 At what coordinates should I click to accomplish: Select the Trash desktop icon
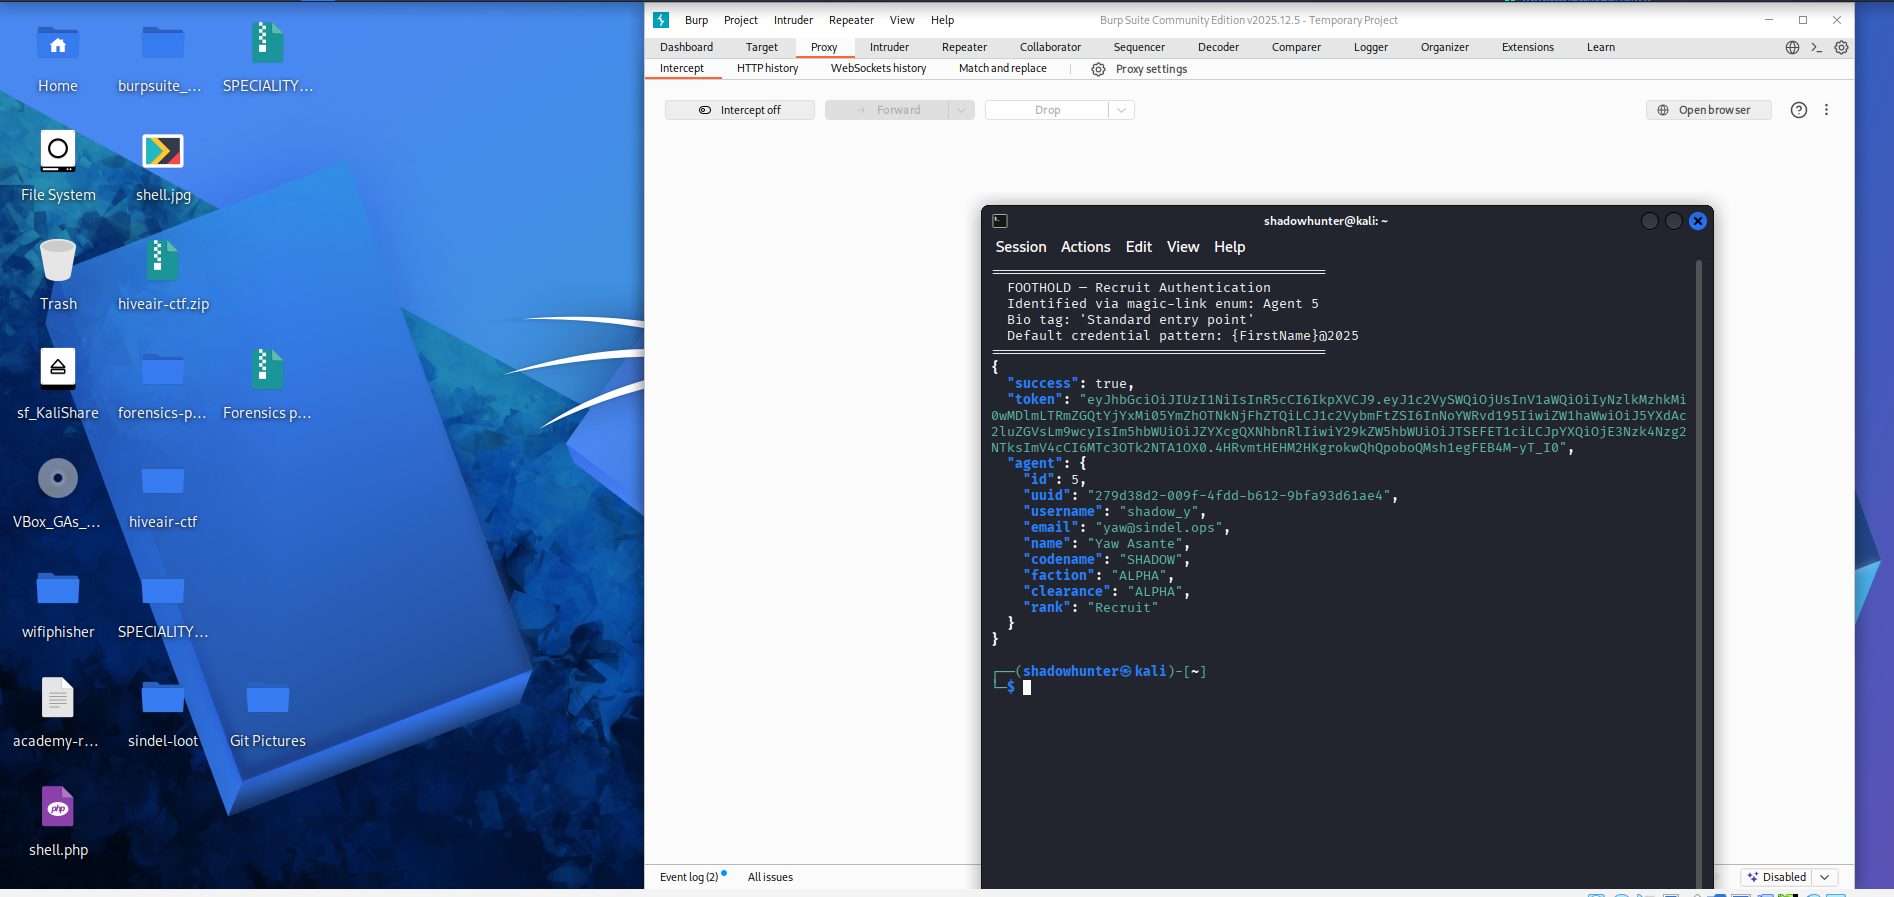point(58,261)
